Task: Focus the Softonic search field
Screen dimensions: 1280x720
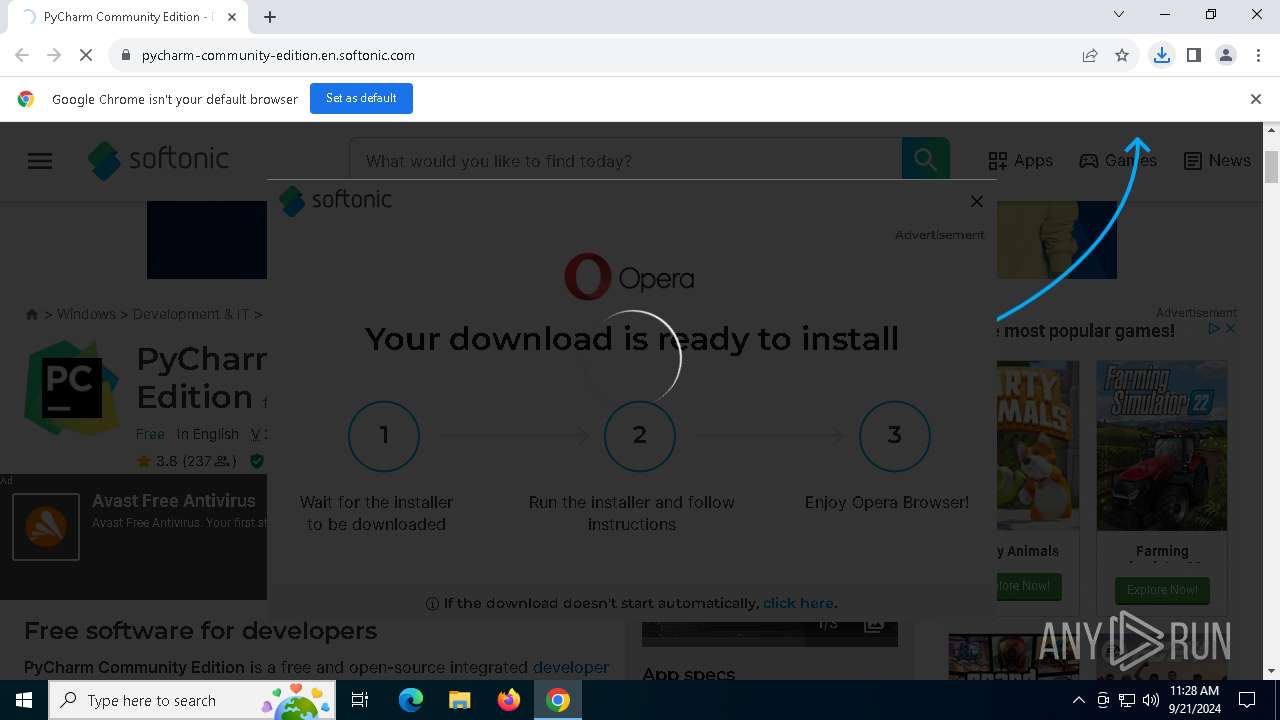Action: 625,161
